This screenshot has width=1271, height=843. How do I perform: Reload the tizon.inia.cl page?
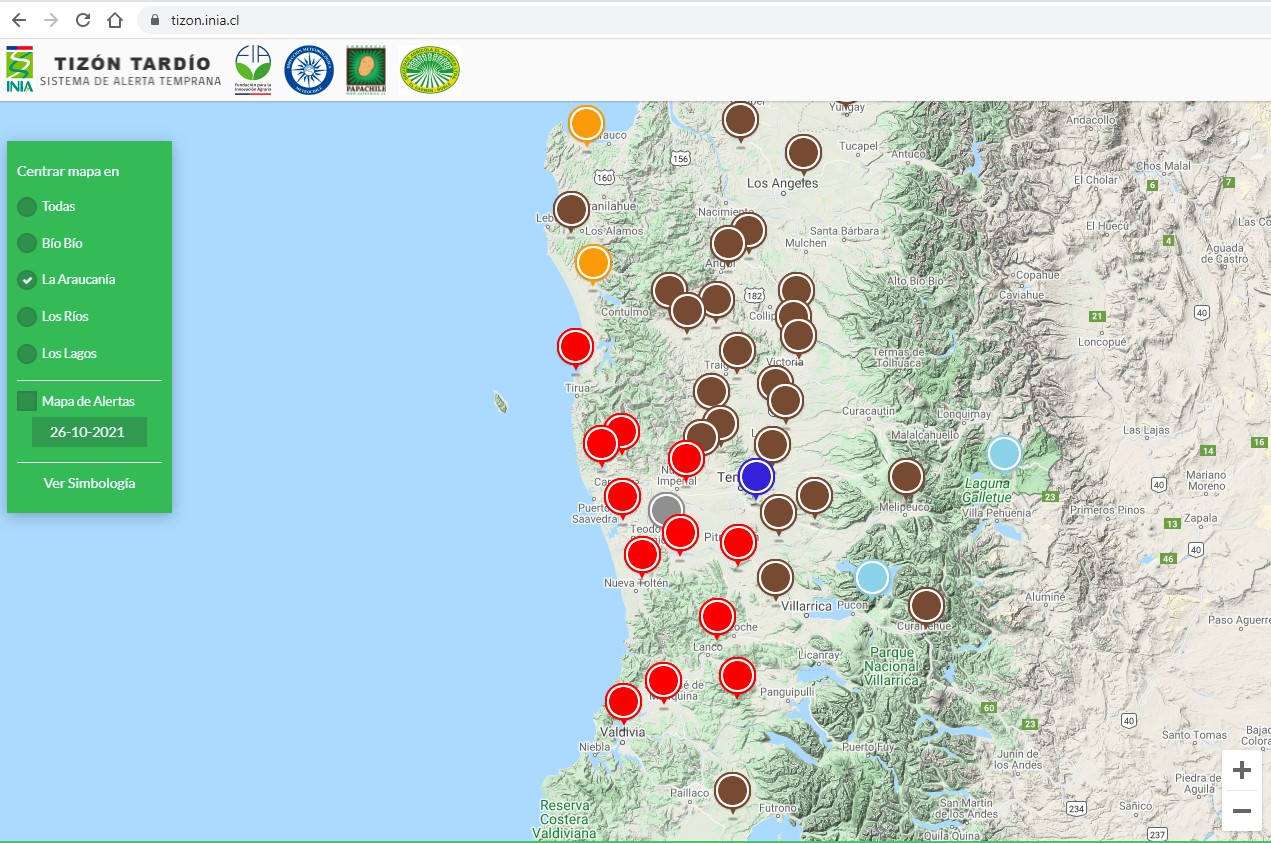tap(83, 20)
